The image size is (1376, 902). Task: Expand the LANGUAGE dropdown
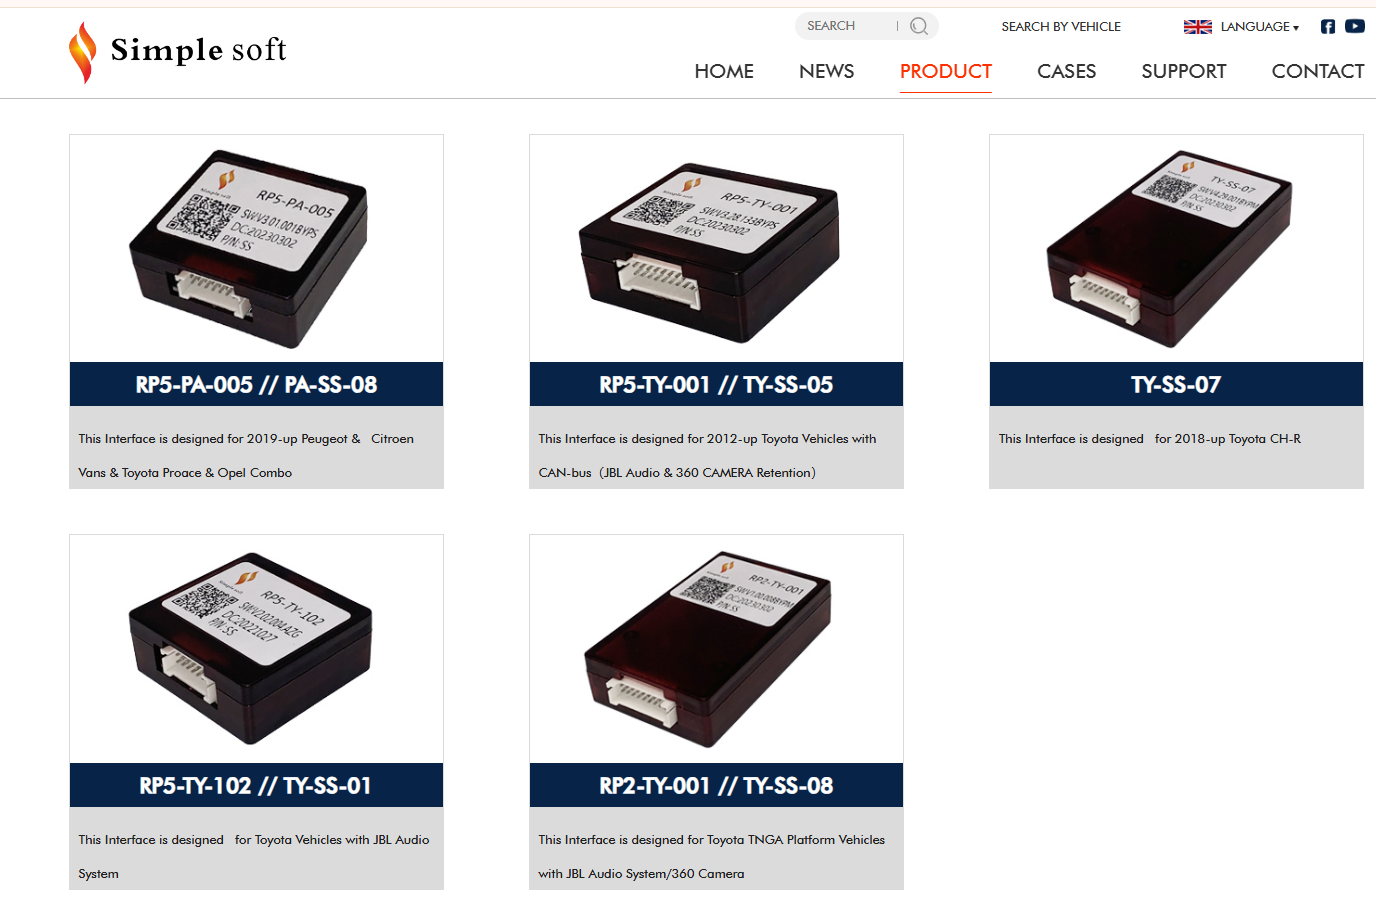1259,27
